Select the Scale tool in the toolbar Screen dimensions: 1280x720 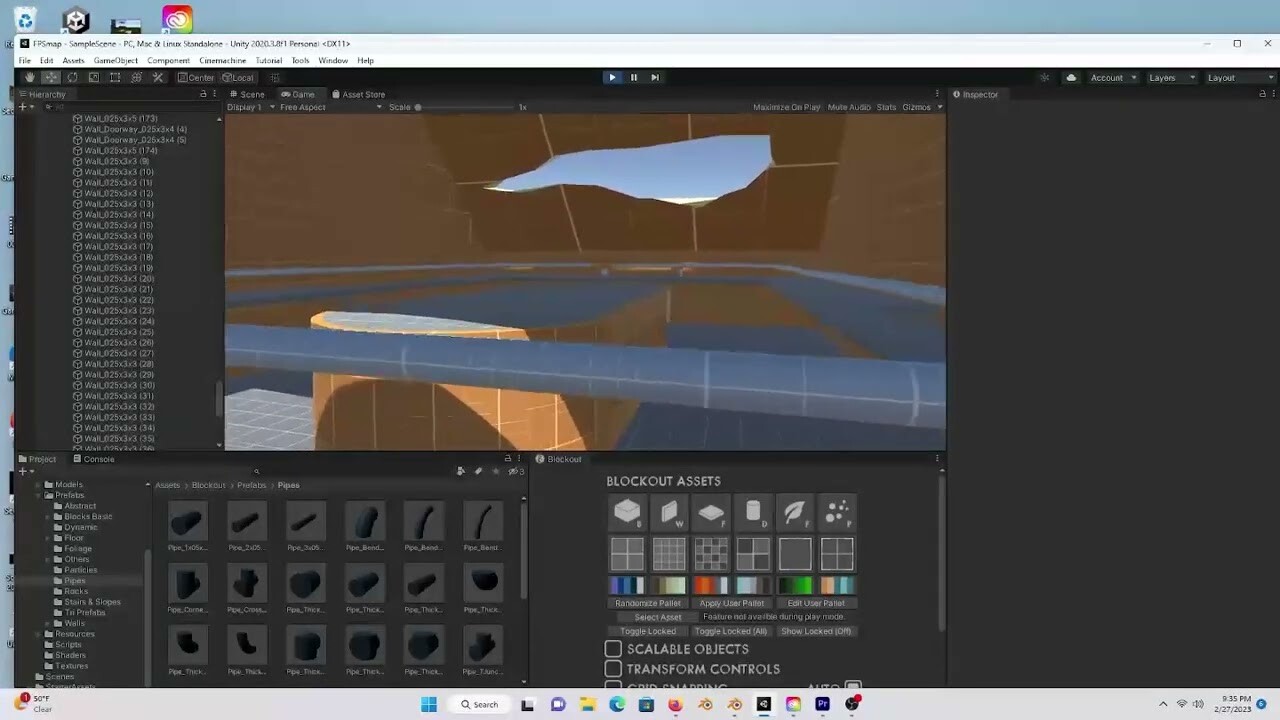(x=95, y=77)
